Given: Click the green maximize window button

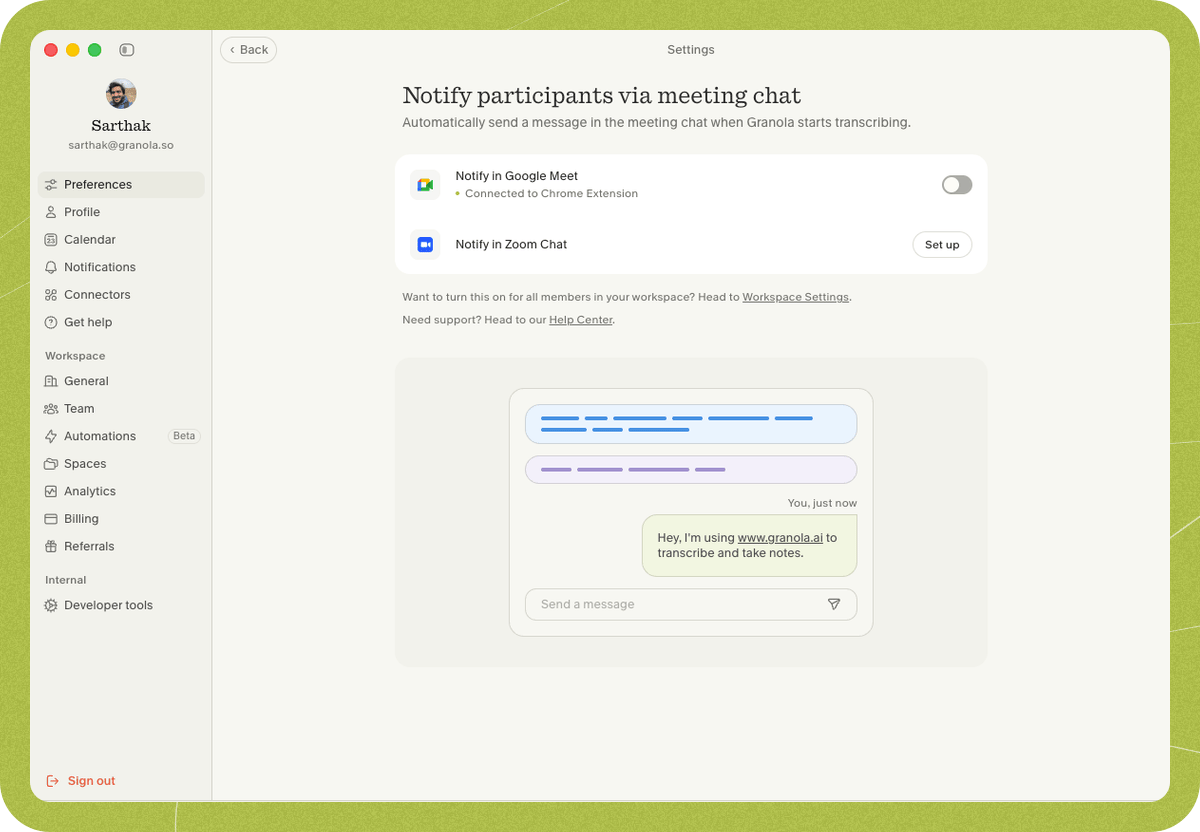Looking at the screenshot, I should pos(94,50).
